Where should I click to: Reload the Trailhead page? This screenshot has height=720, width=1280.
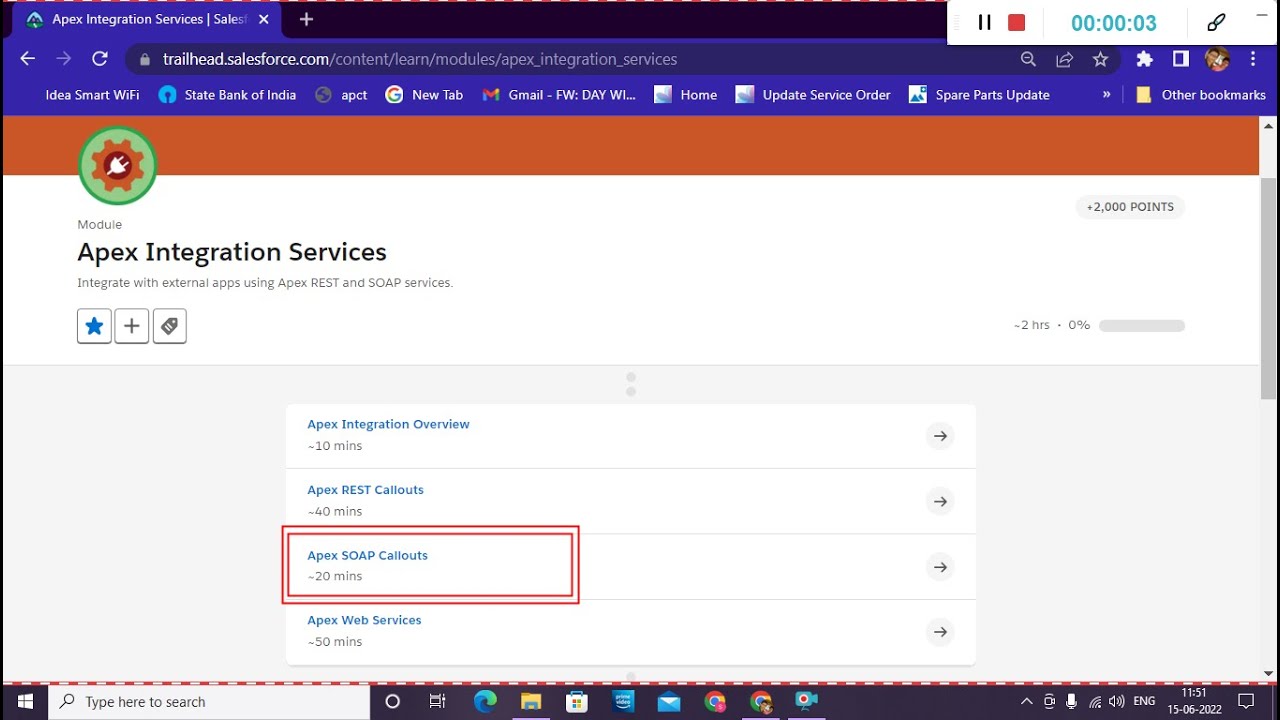coord(99,59)
